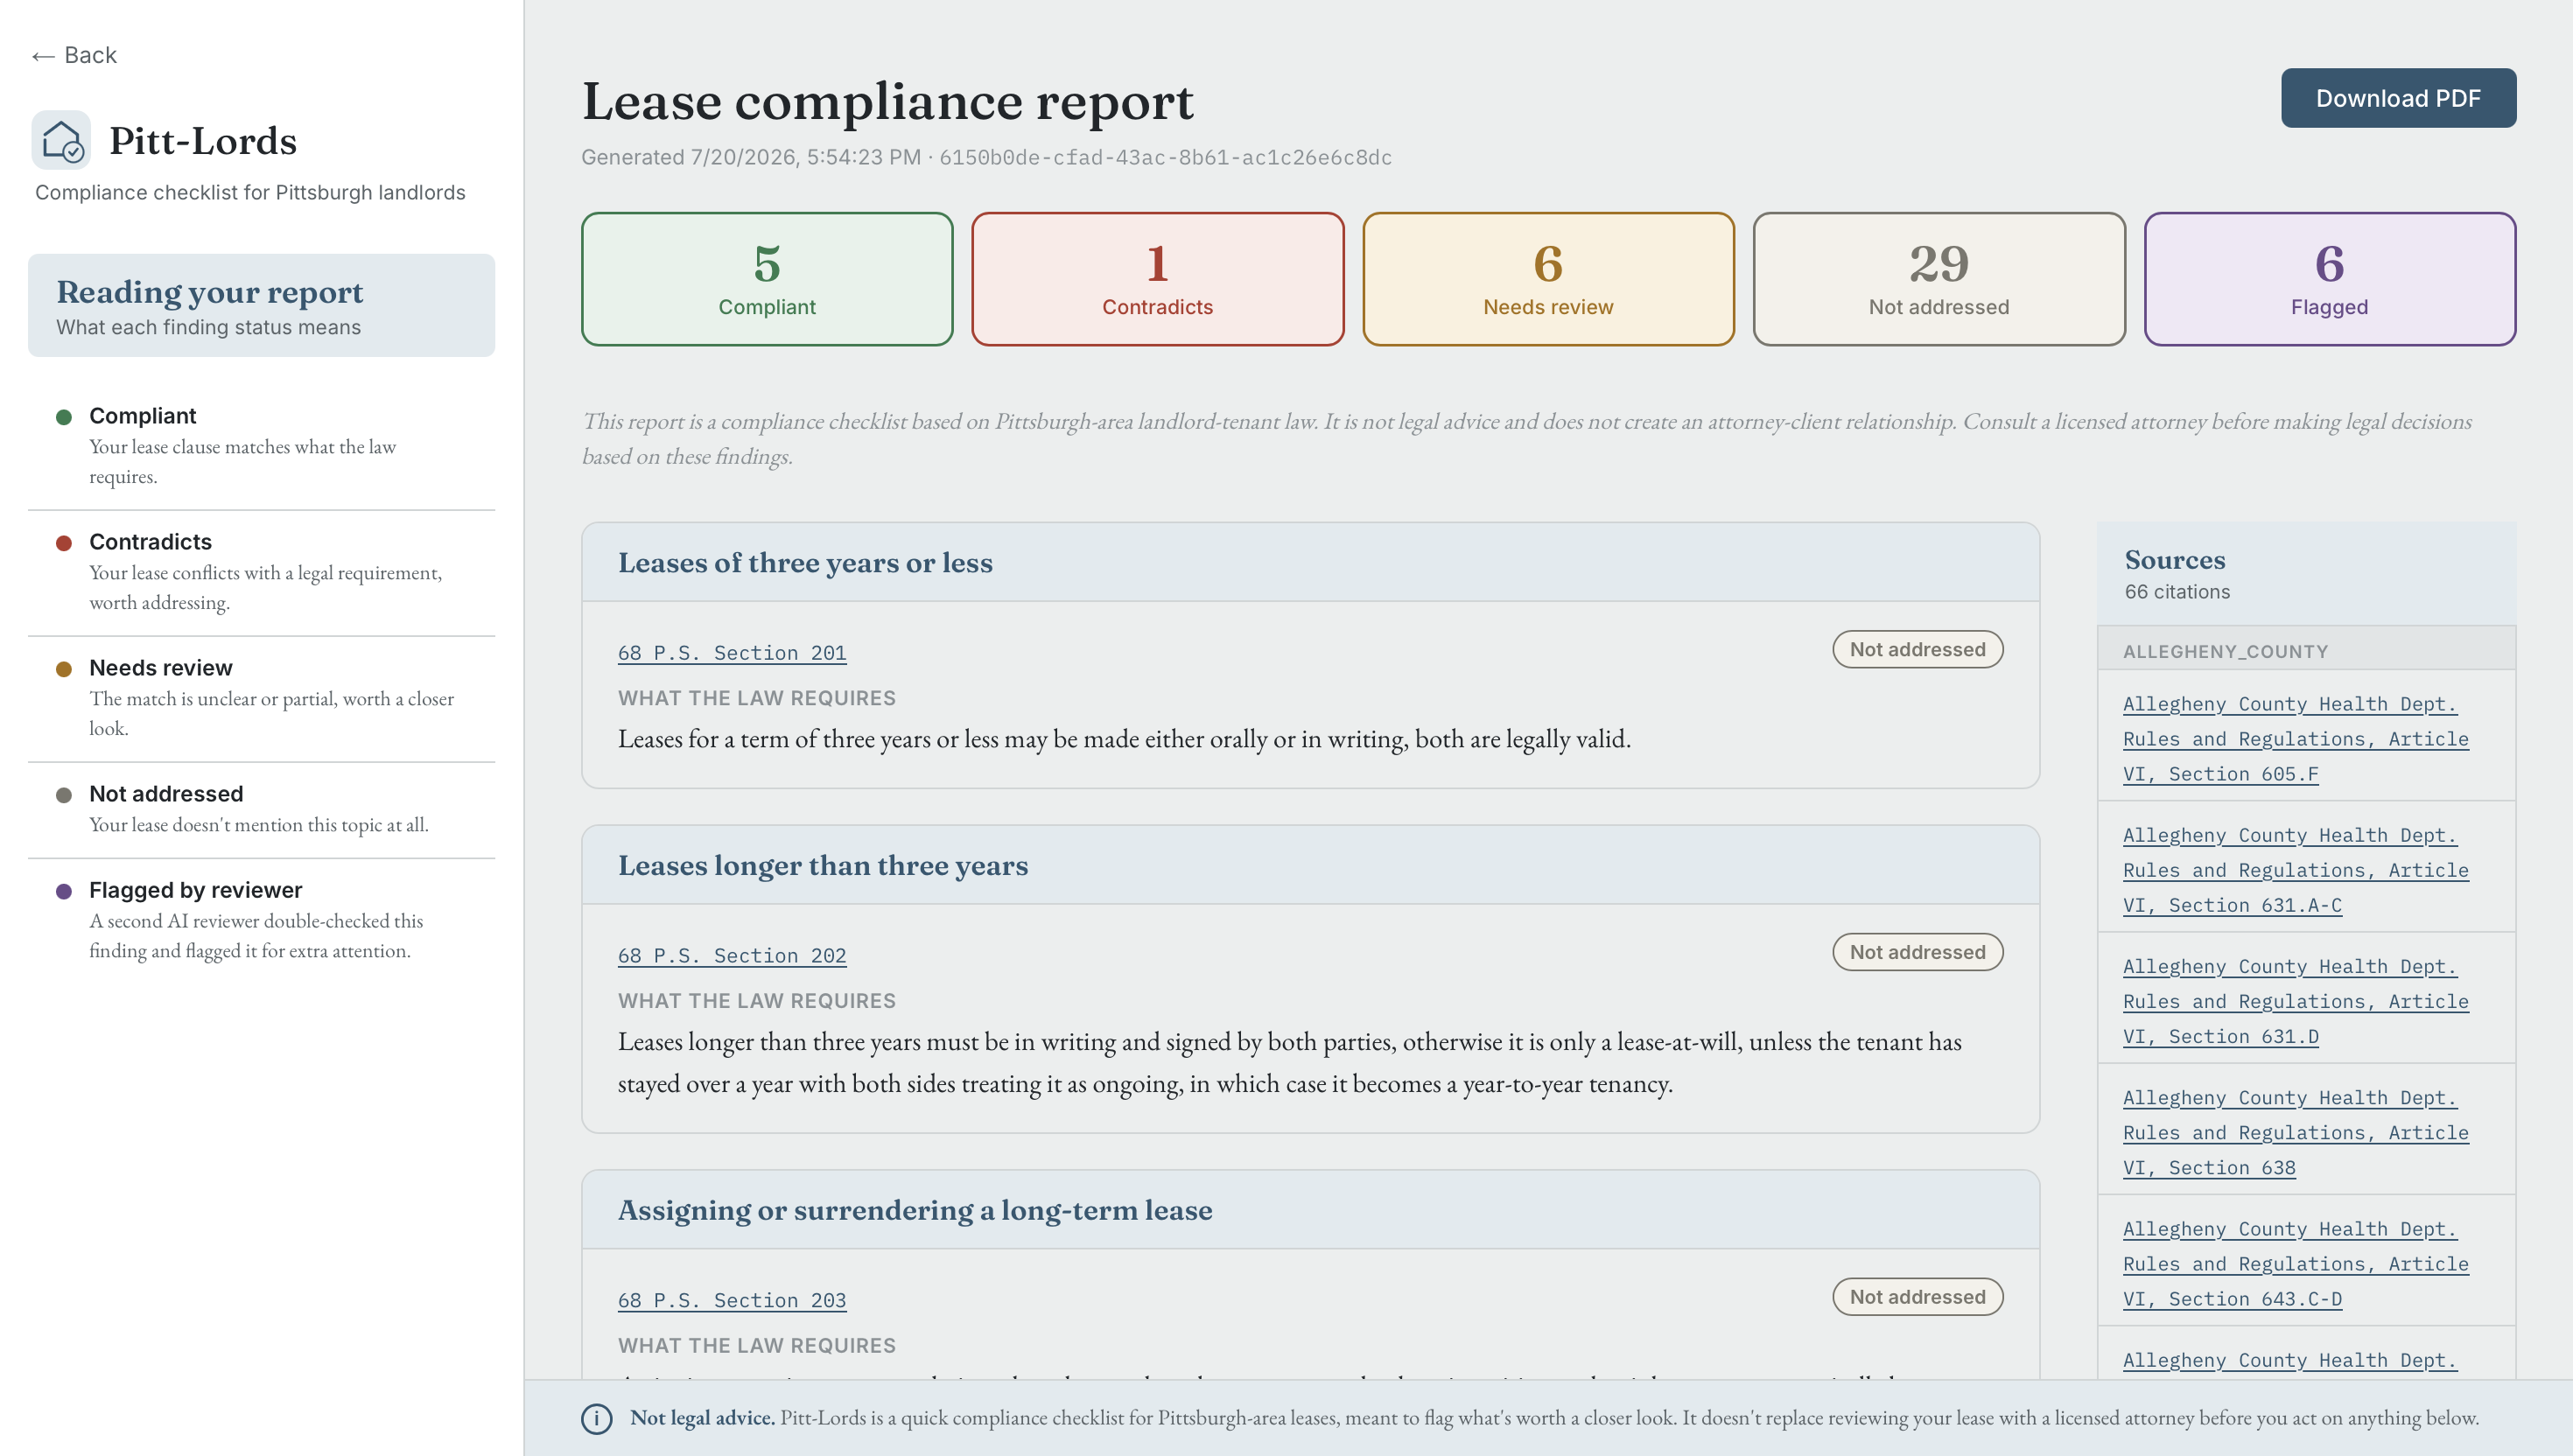Image resolution: width=2573 pixels, height=1456 pixels.
Task: Click the Pitt-Lords house logo icon
Action: pos(61,140)
